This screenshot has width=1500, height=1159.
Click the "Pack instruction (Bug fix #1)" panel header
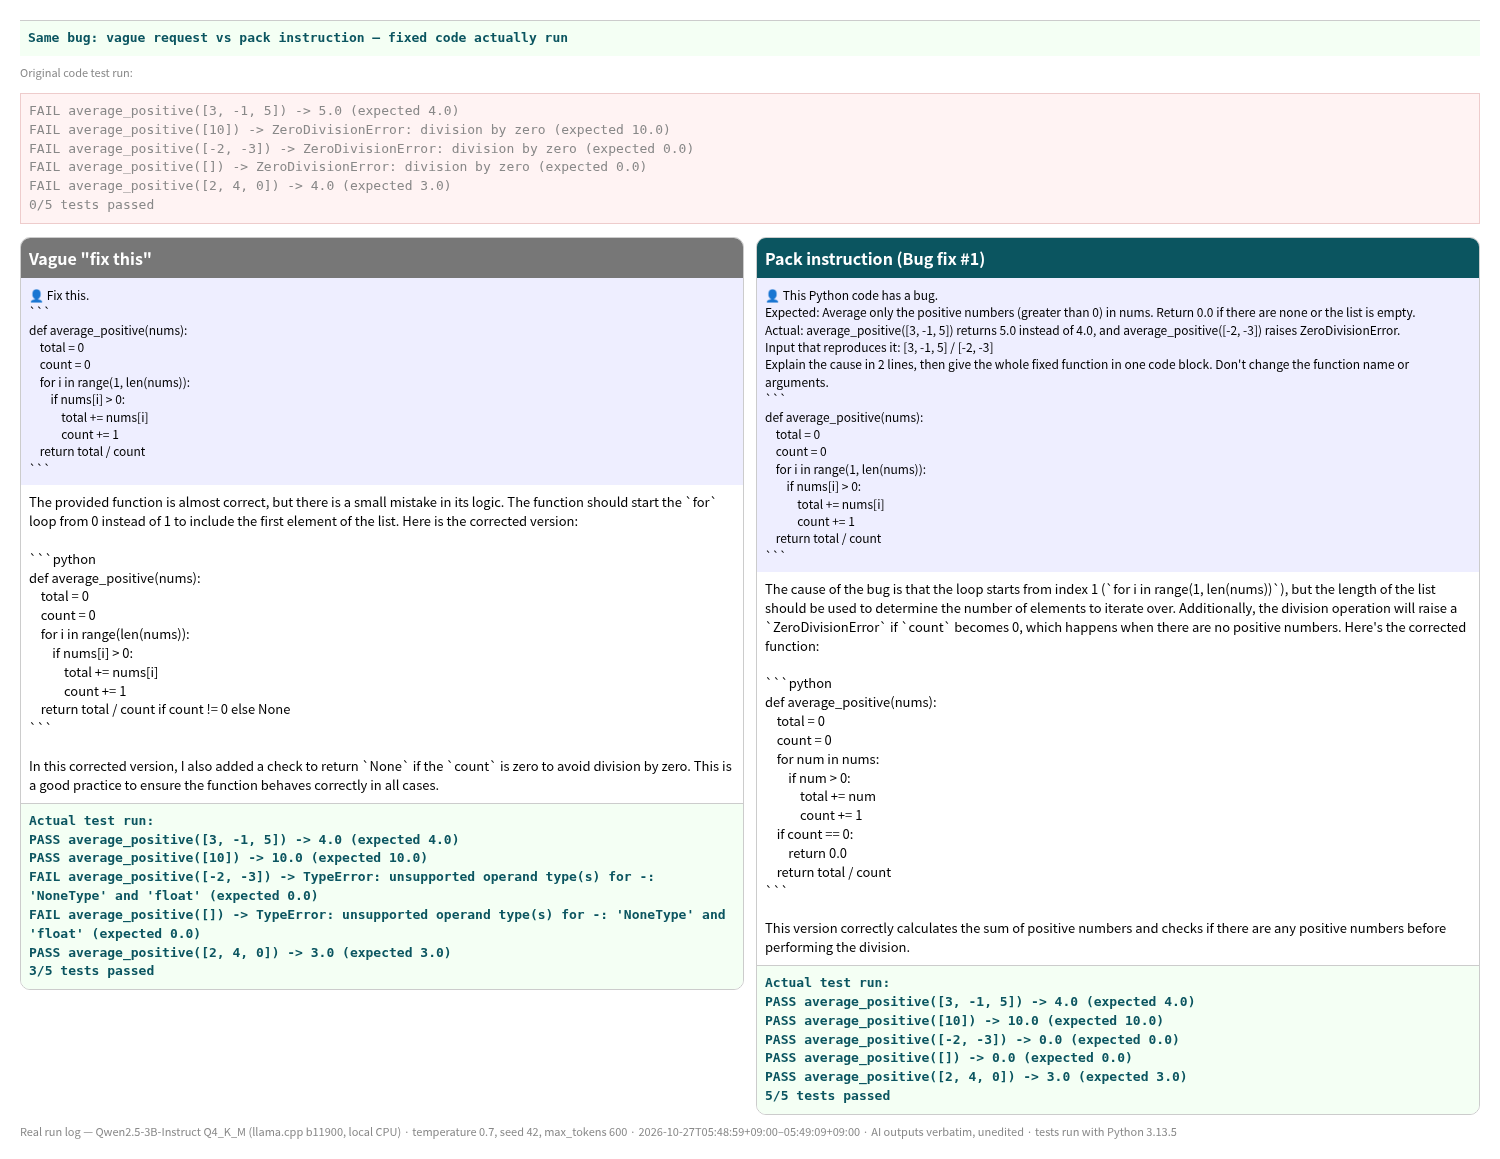click(x=1118, y=259)
